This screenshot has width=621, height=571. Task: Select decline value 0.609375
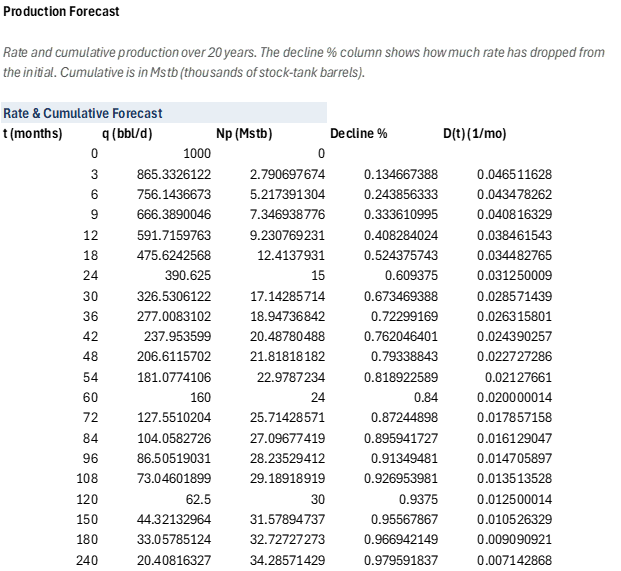pos(411,276)
